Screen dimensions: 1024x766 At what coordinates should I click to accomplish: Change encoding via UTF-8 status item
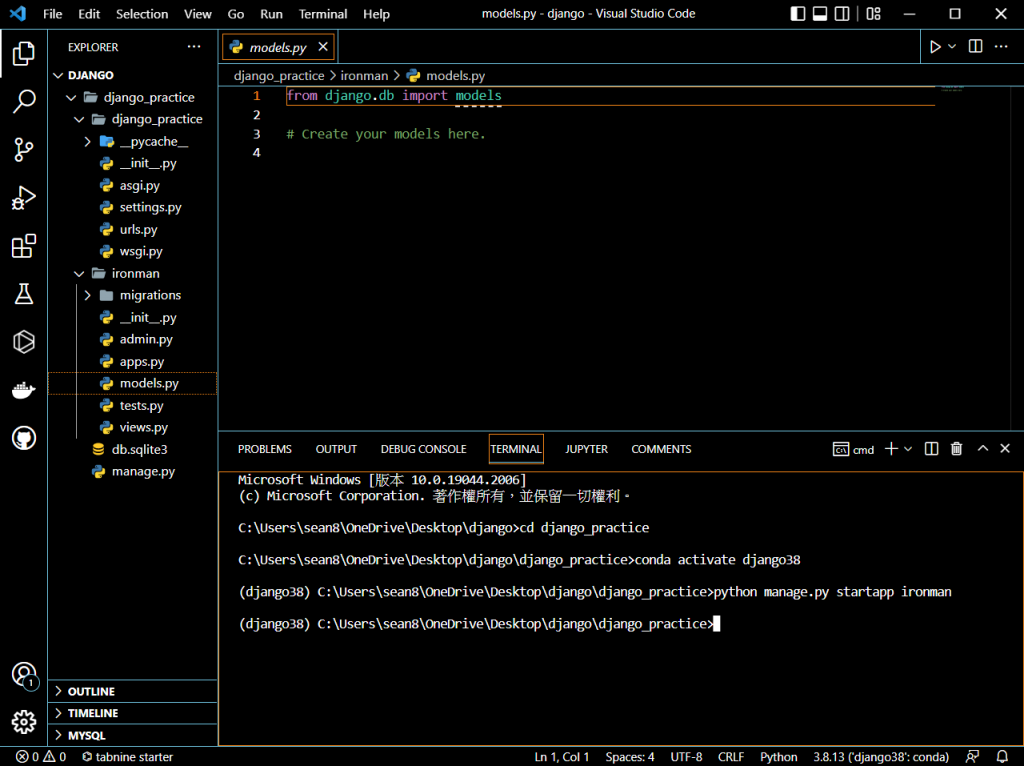pyautogui.click(x=686, y=756)
